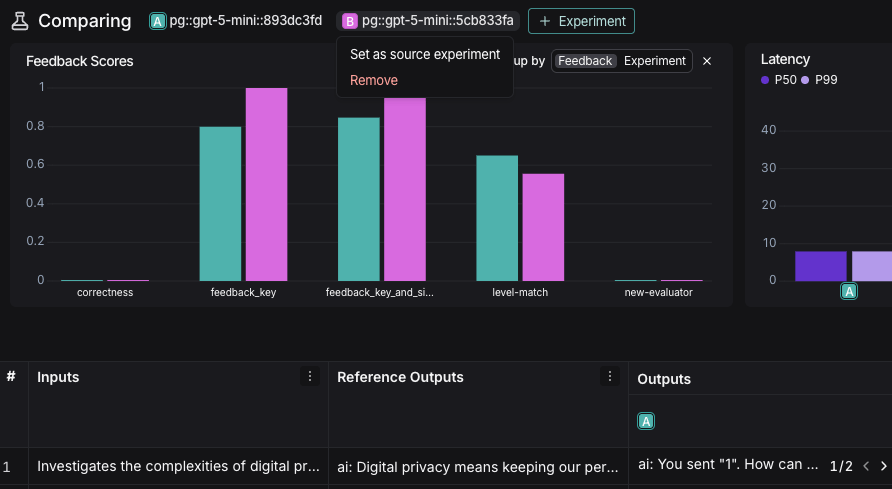Click the Inputs column header
892x489 pixels.
coord(58,377)
